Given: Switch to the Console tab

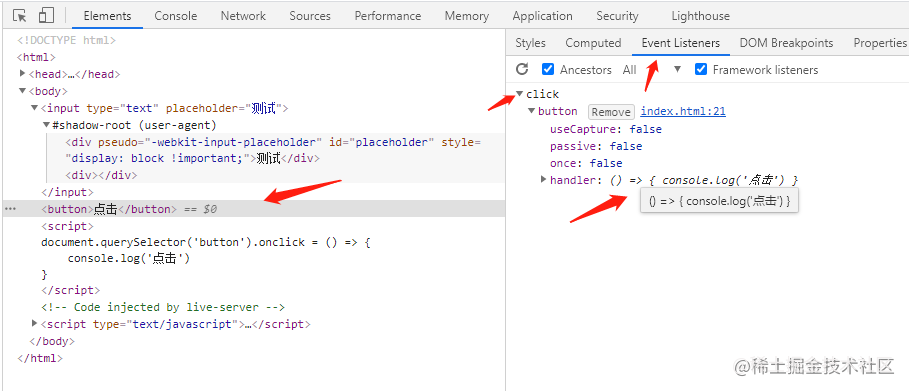Looking at the screenshot, I should click(x=176, y=16).
